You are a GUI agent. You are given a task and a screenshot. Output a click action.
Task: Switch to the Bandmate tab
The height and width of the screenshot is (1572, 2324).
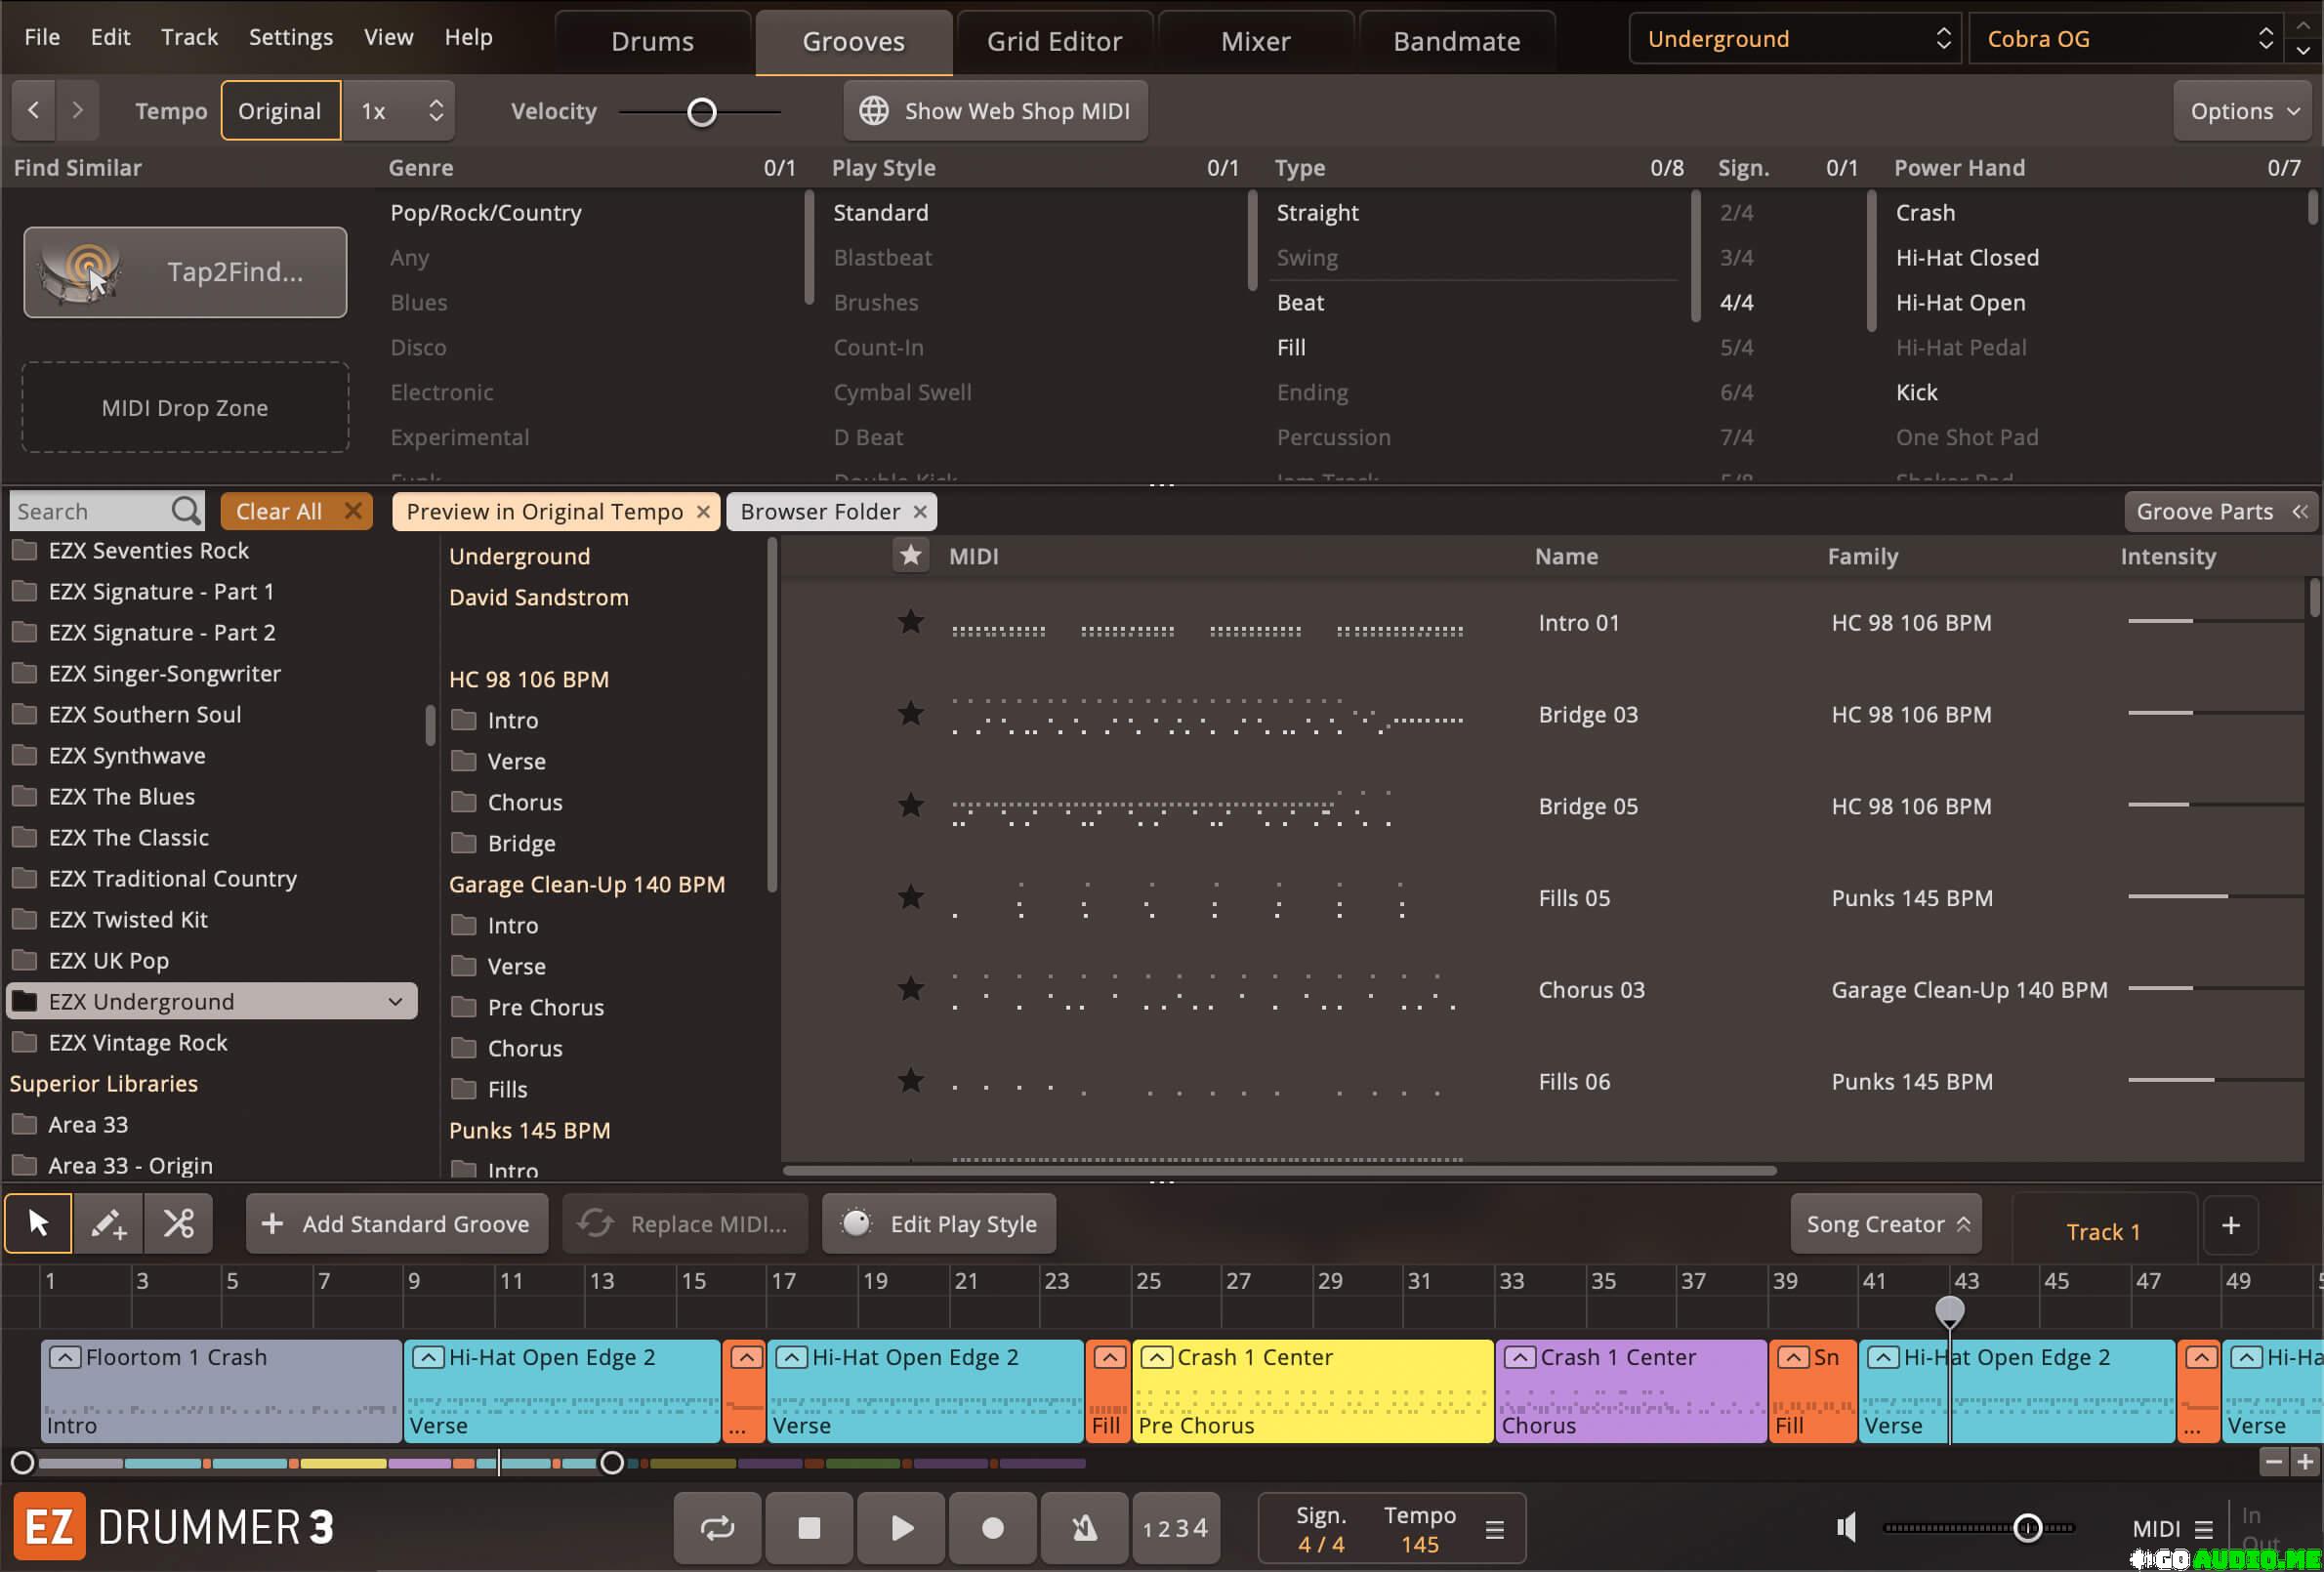1456,42
